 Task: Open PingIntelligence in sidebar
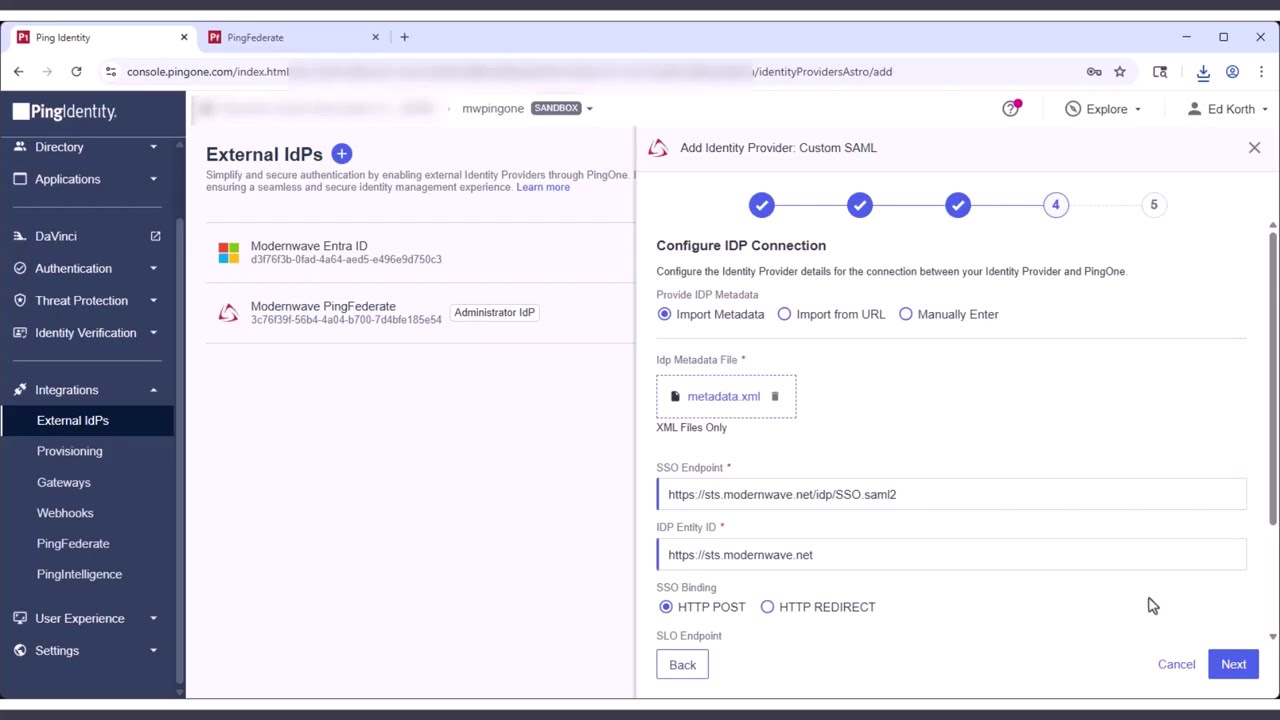point(79,574)
